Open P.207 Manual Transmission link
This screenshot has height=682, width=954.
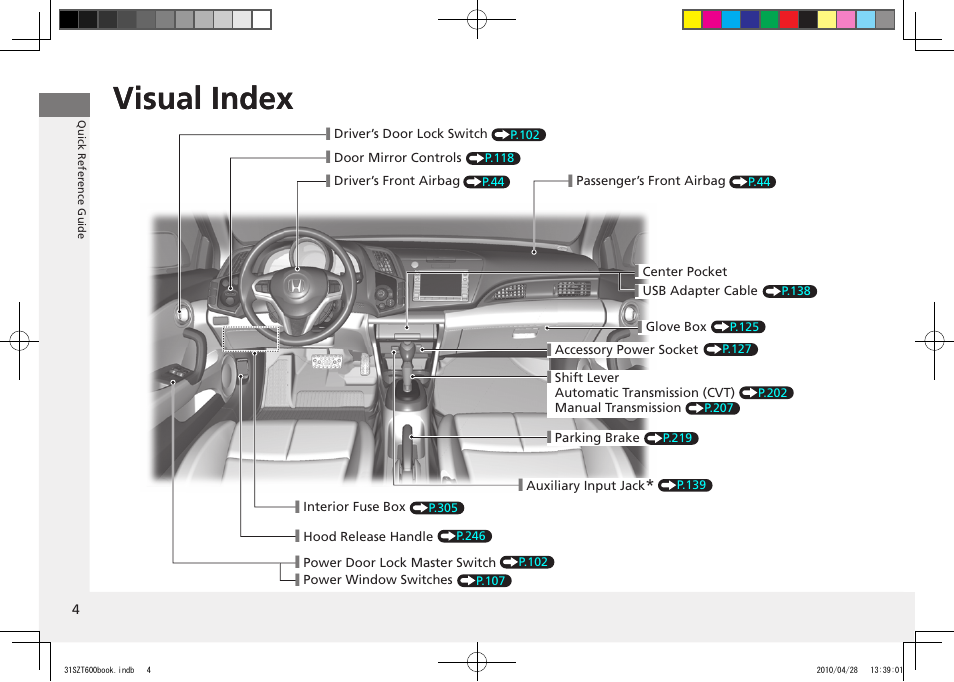tap(712, 408)
